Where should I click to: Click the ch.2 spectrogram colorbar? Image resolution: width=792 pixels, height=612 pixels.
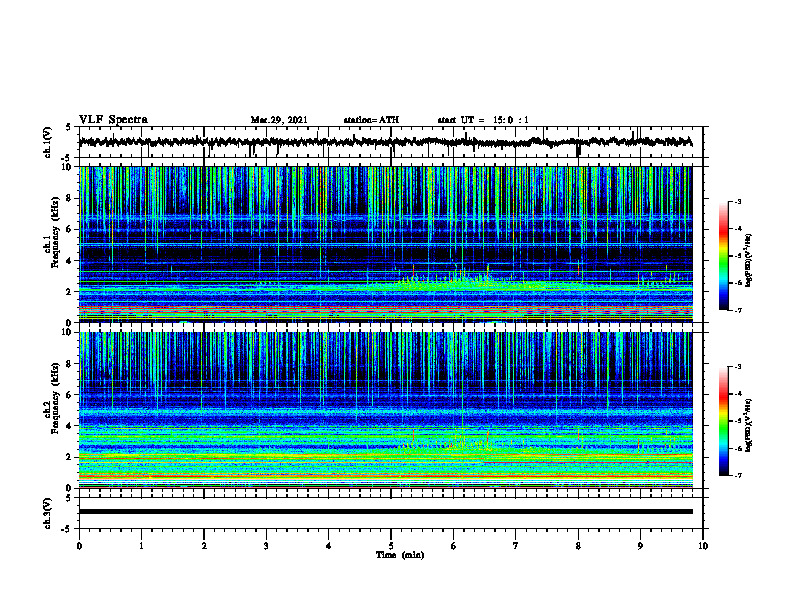coord(724,421)
